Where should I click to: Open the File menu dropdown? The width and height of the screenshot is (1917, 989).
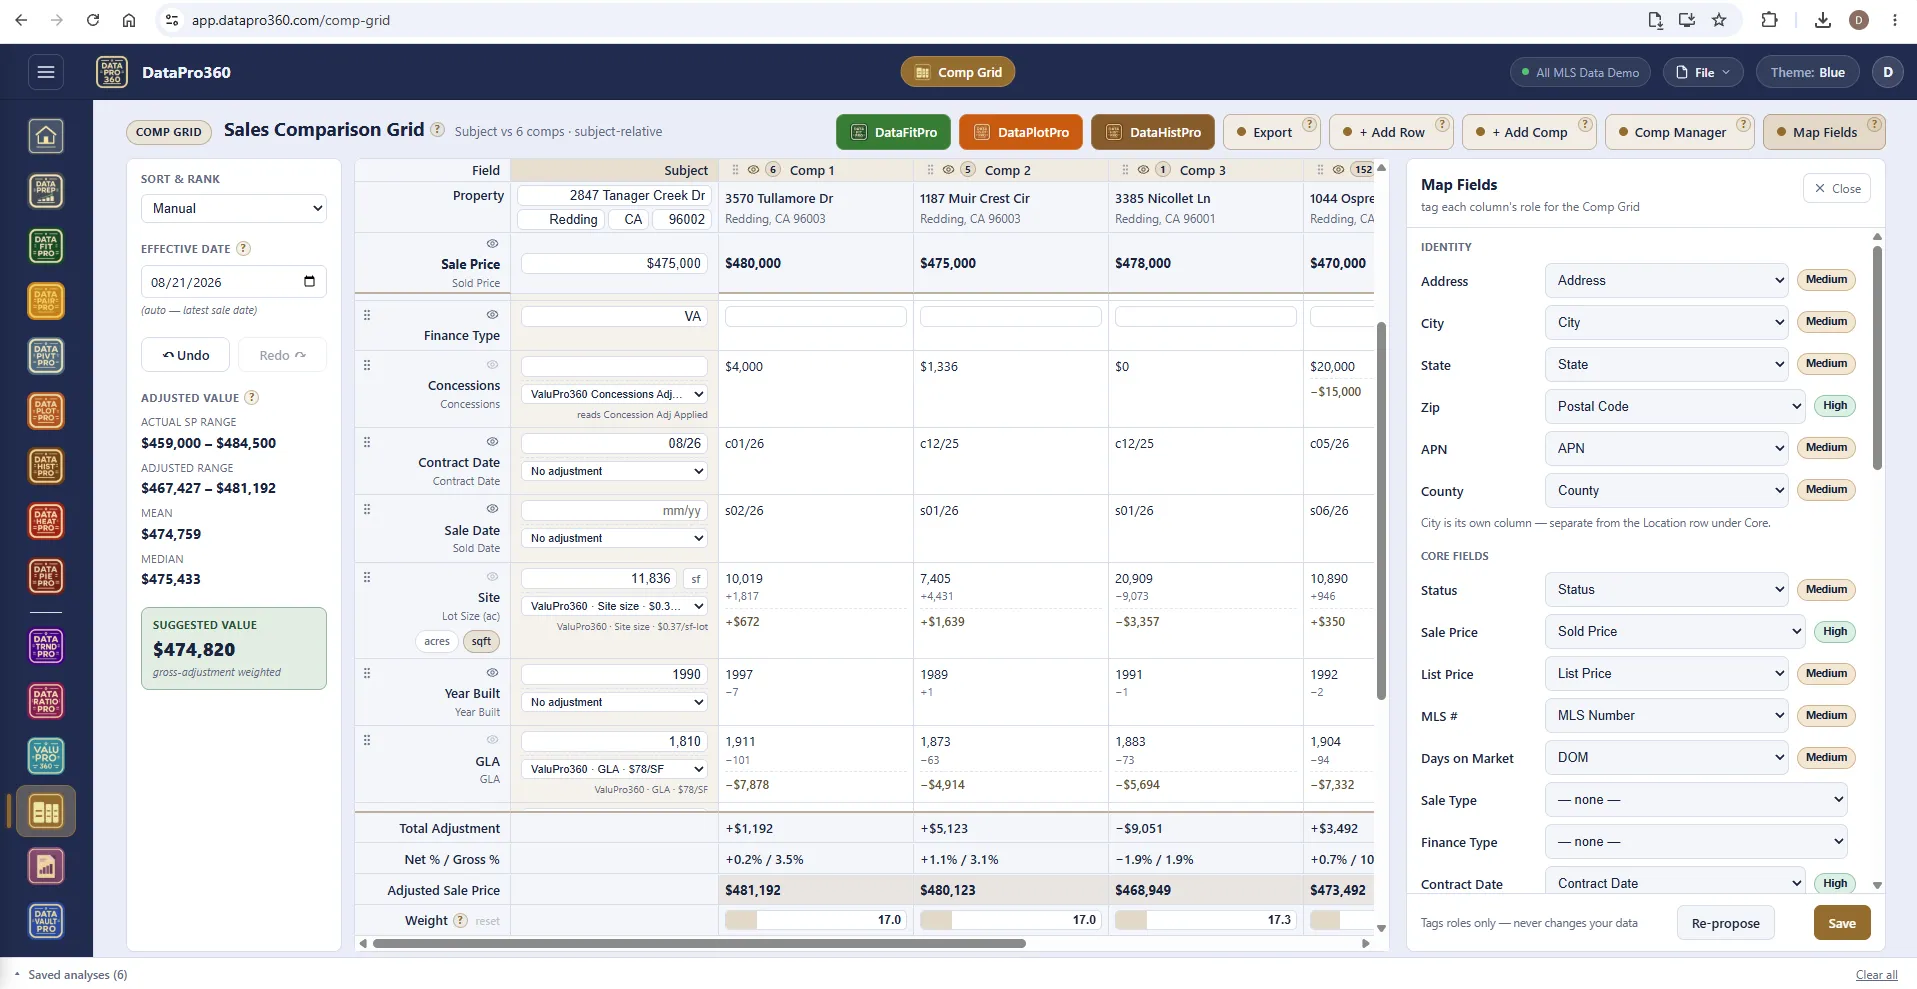(1704, 72)
